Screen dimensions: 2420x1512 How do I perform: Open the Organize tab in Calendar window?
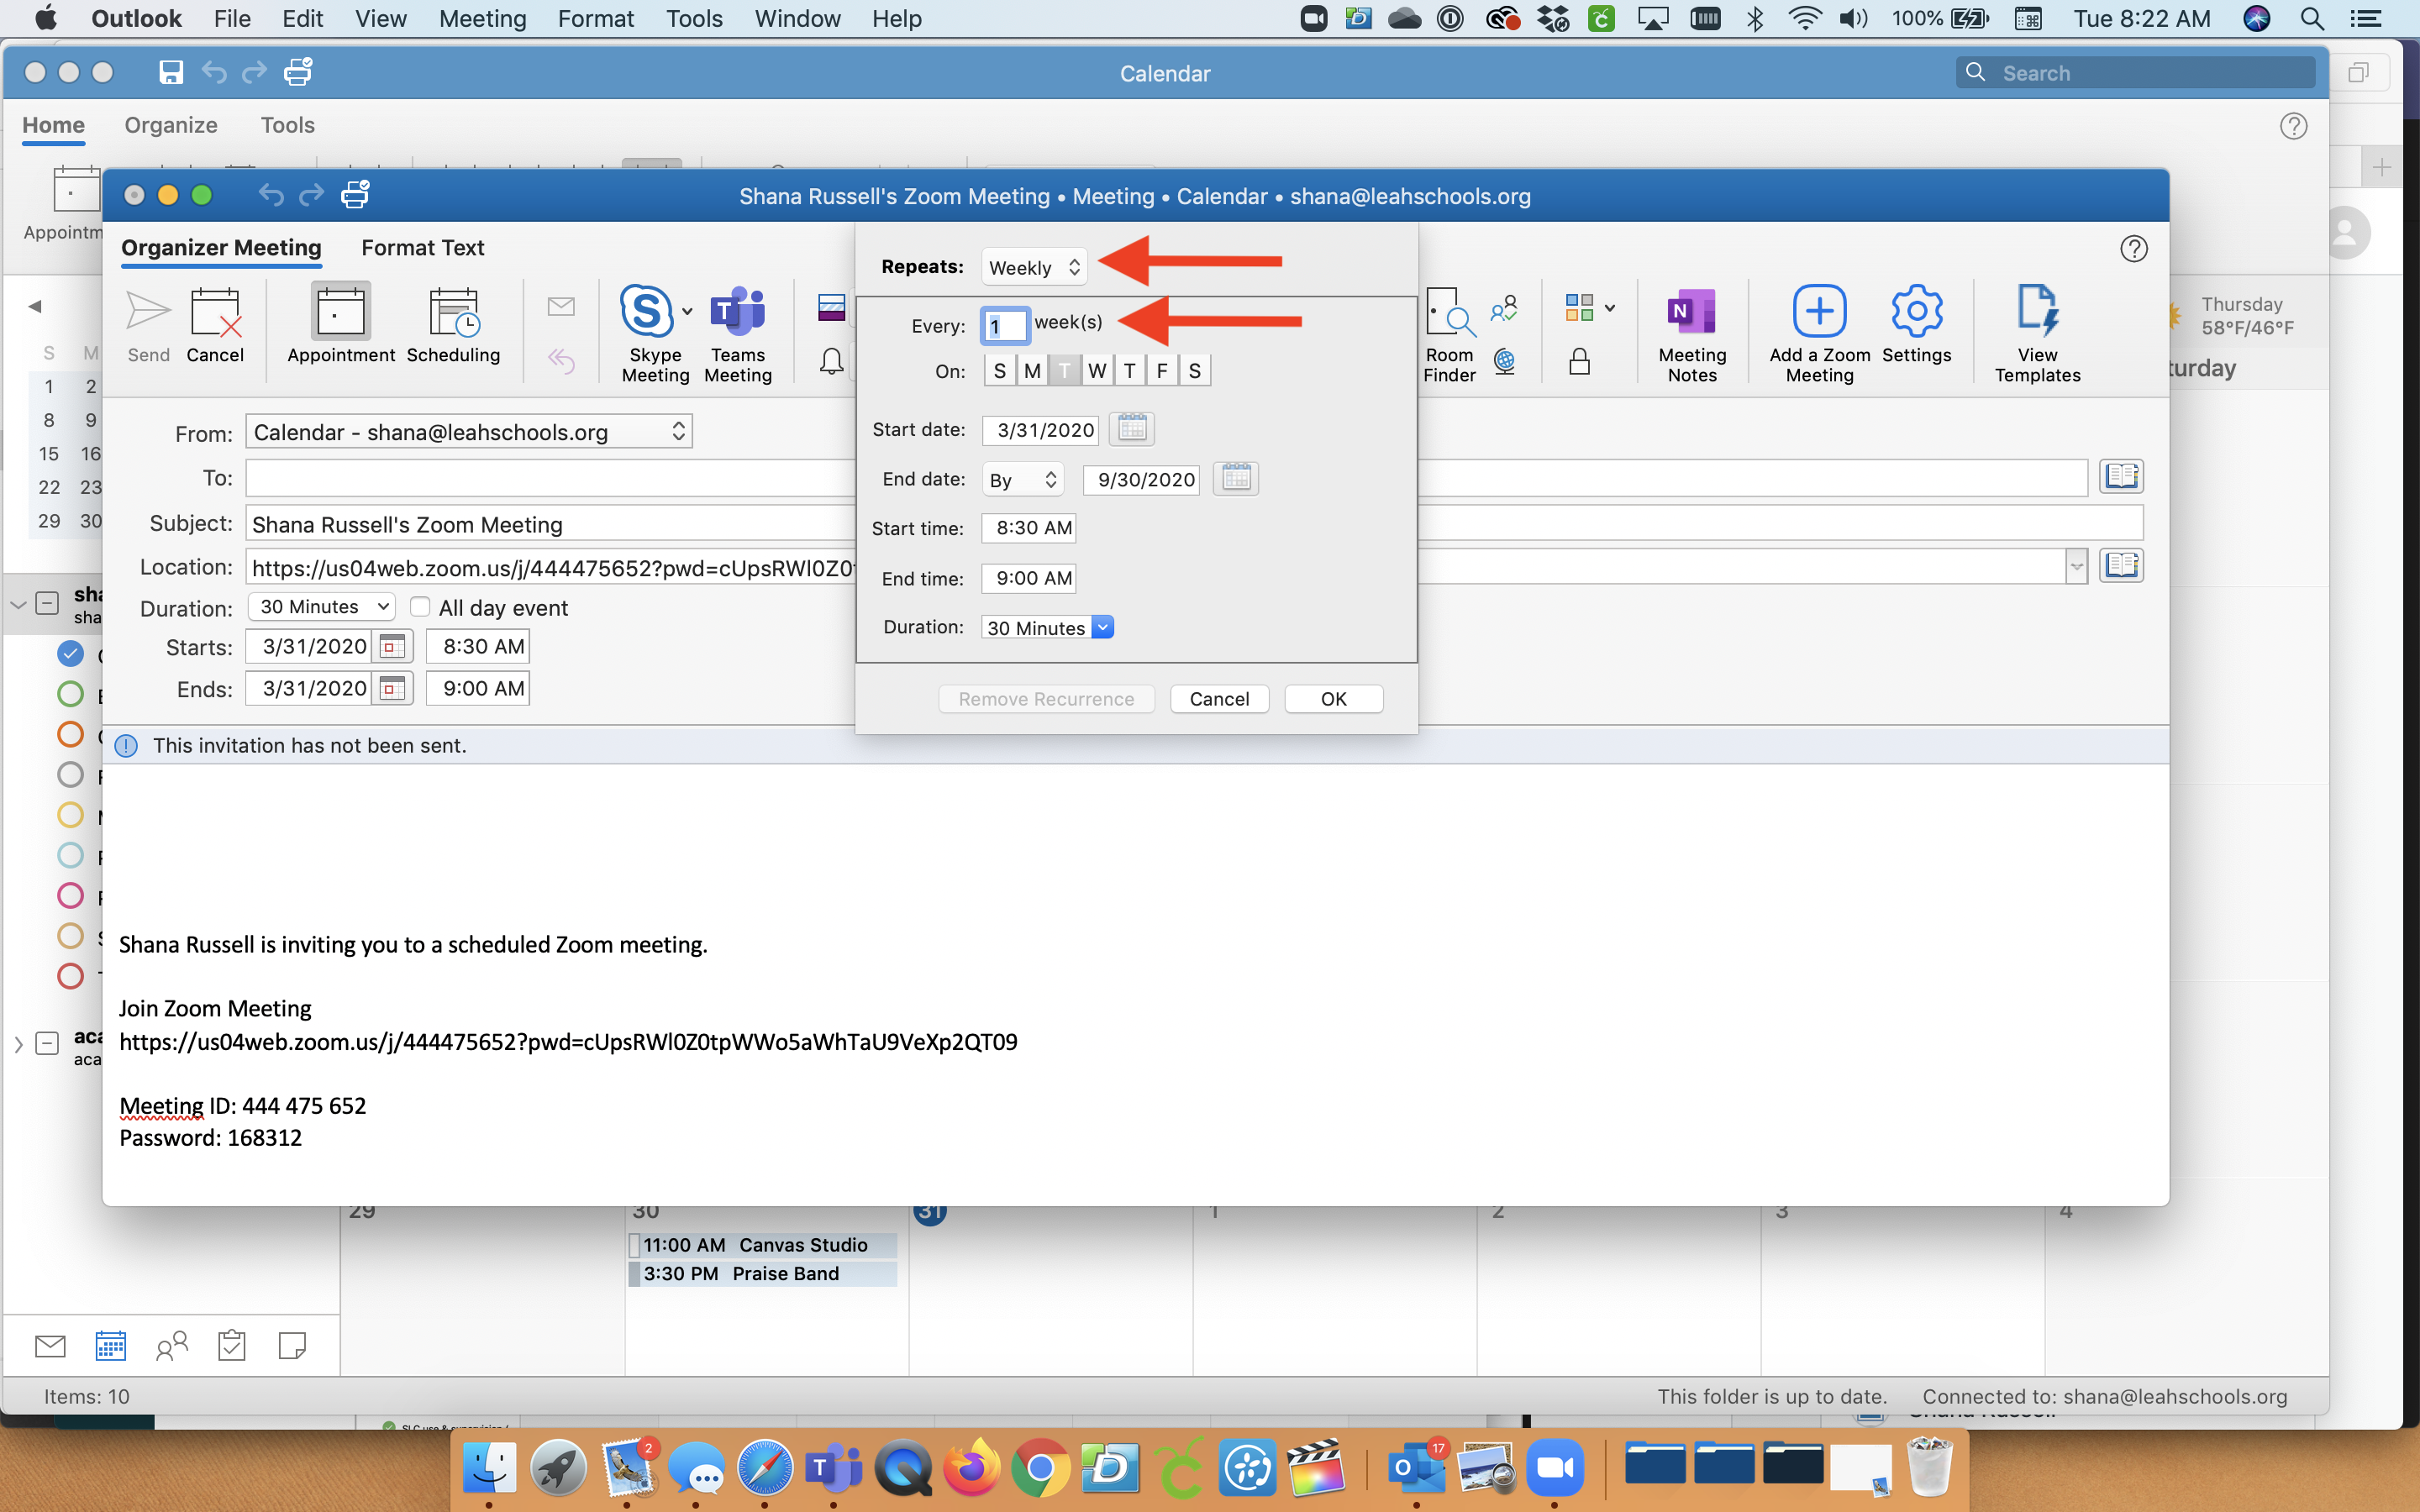[x=171, y=125]
